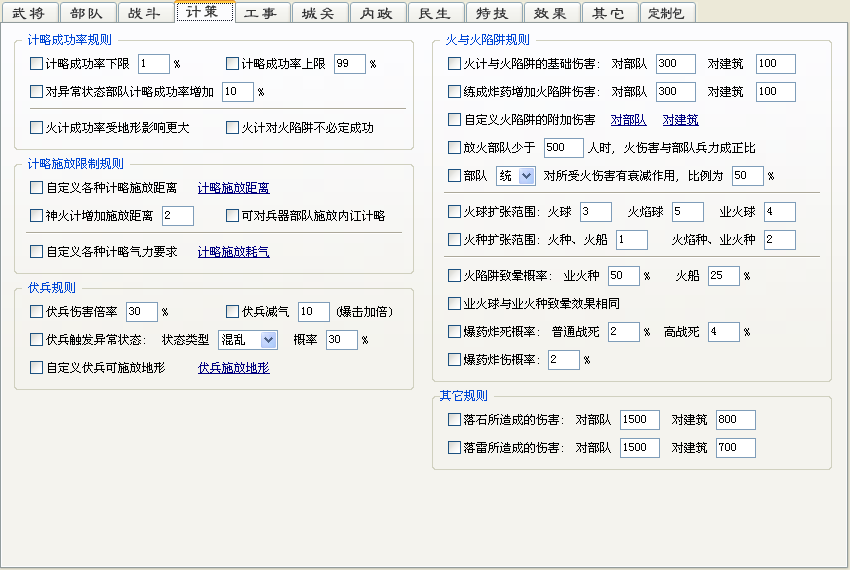The height and width of the screenshot is (570, 850).
Task: Check 可对兵器部队施放内讧计略
Action: pos(232,216)
